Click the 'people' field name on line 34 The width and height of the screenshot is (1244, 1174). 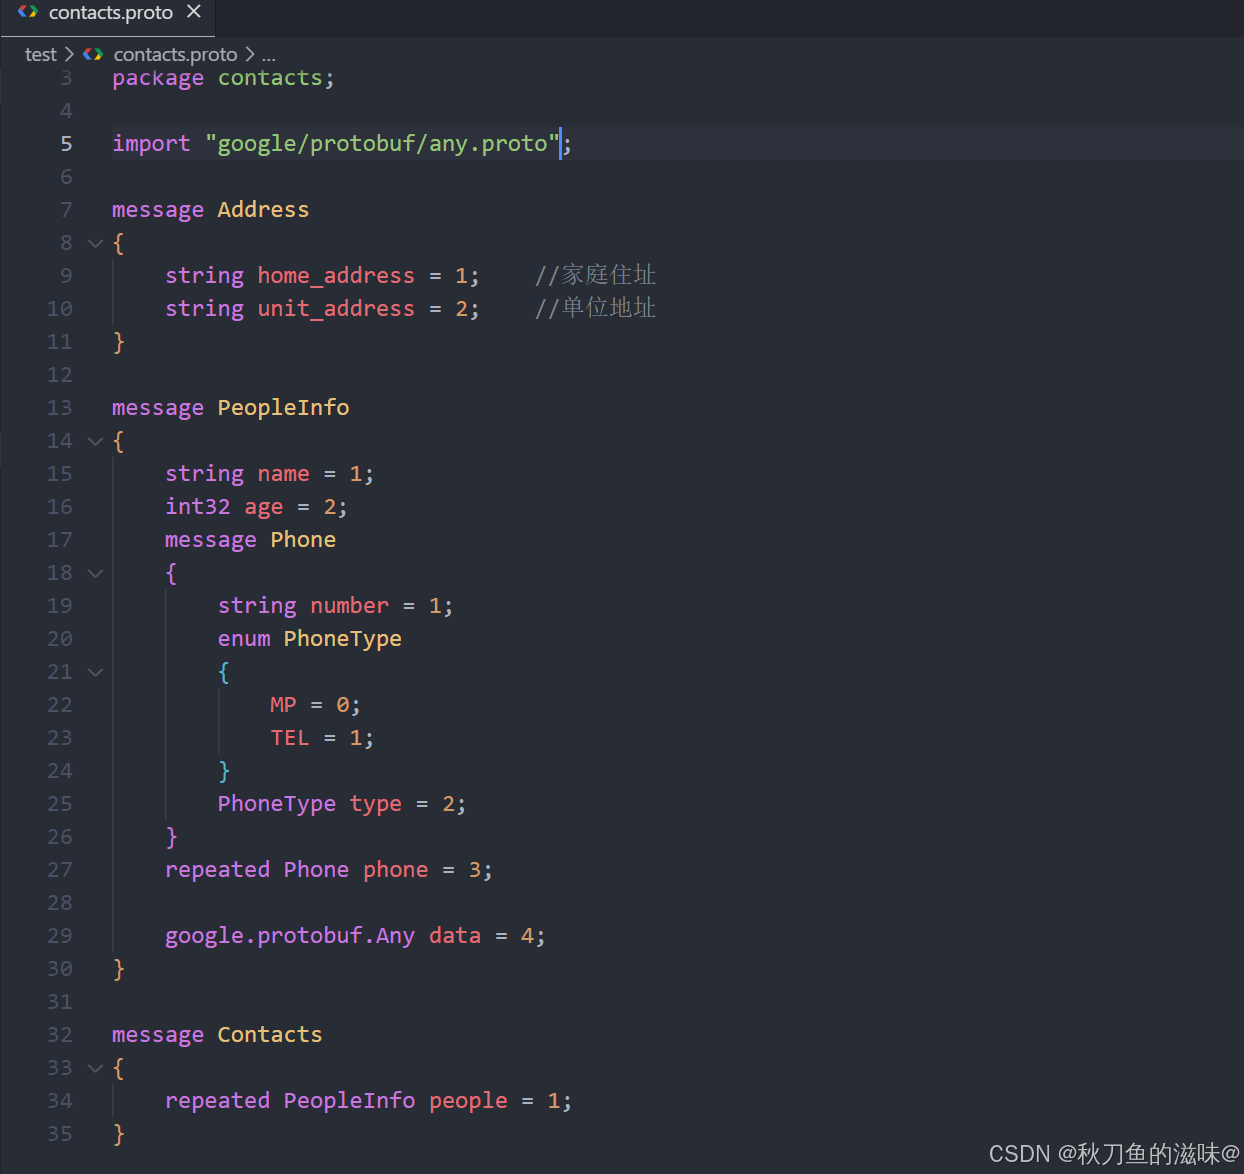(468, 1101)
